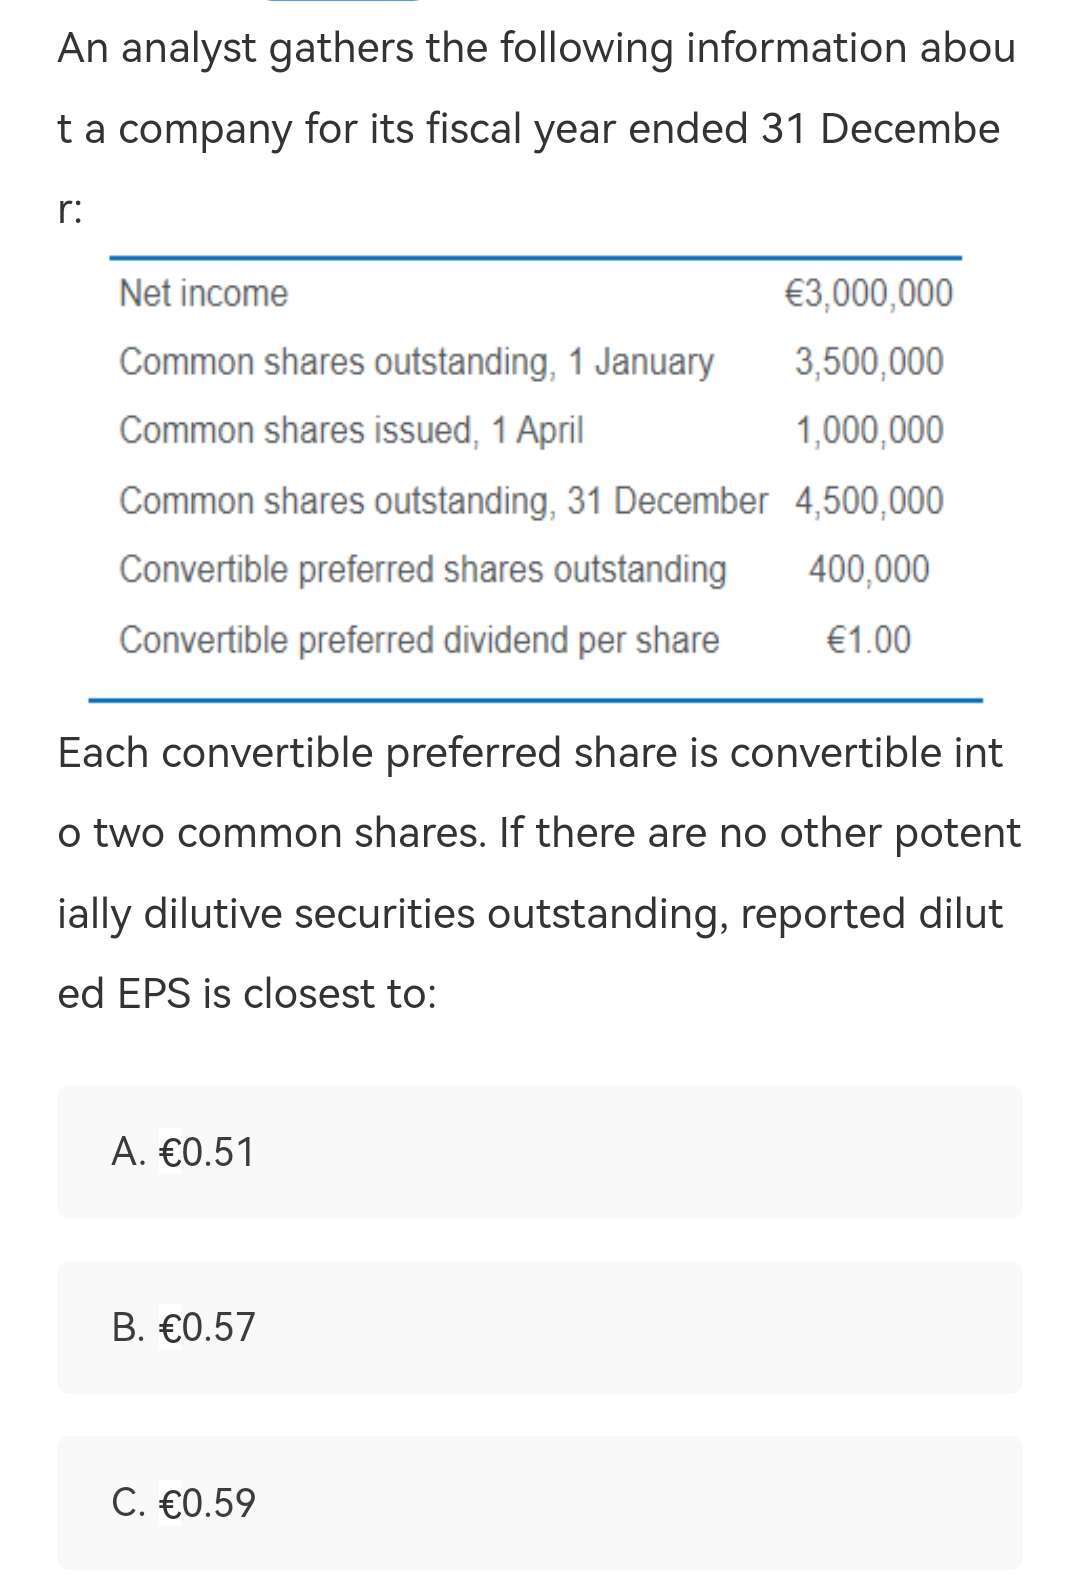The image size is (1080, 1590).
Task: Click the blue divider line beneath the data table
Action: click(535, 700)
